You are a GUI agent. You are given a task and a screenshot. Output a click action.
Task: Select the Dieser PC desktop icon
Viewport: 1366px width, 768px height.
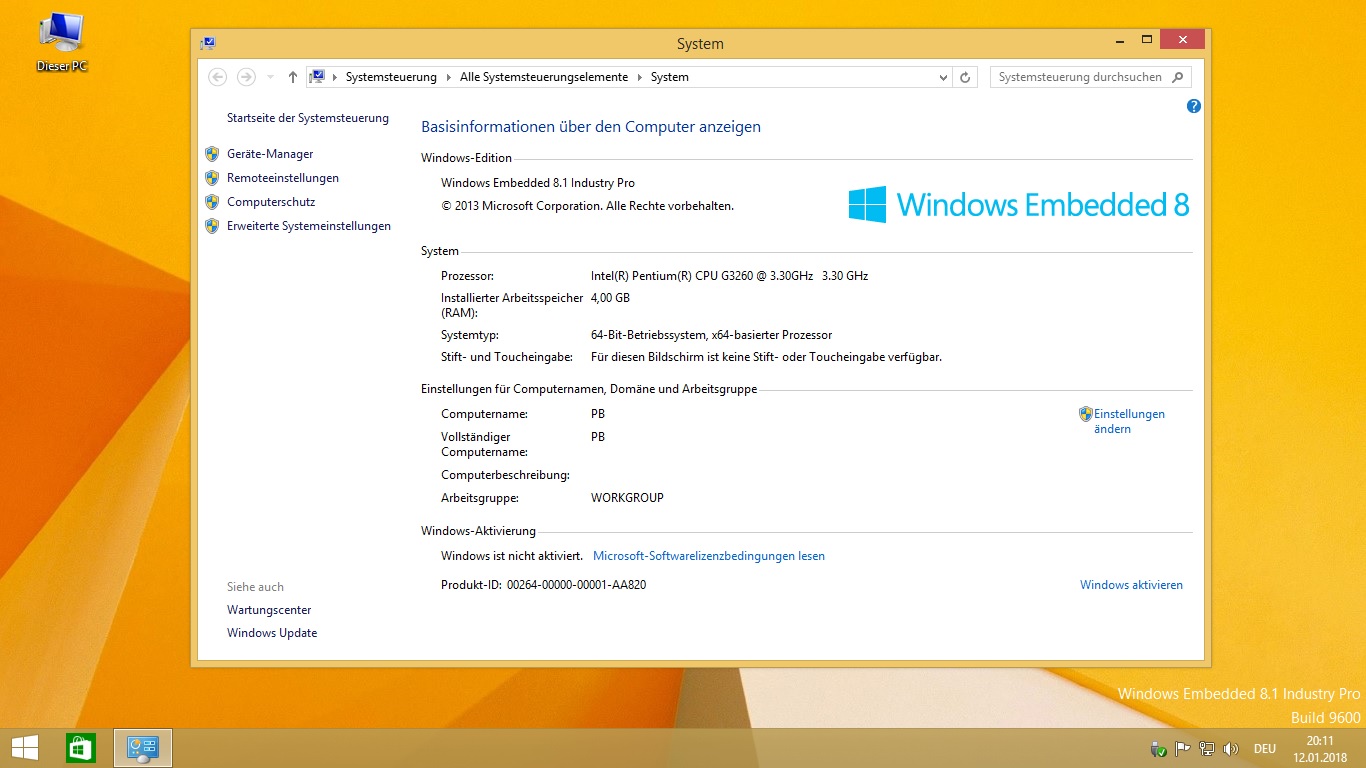(x=62, y=42)
